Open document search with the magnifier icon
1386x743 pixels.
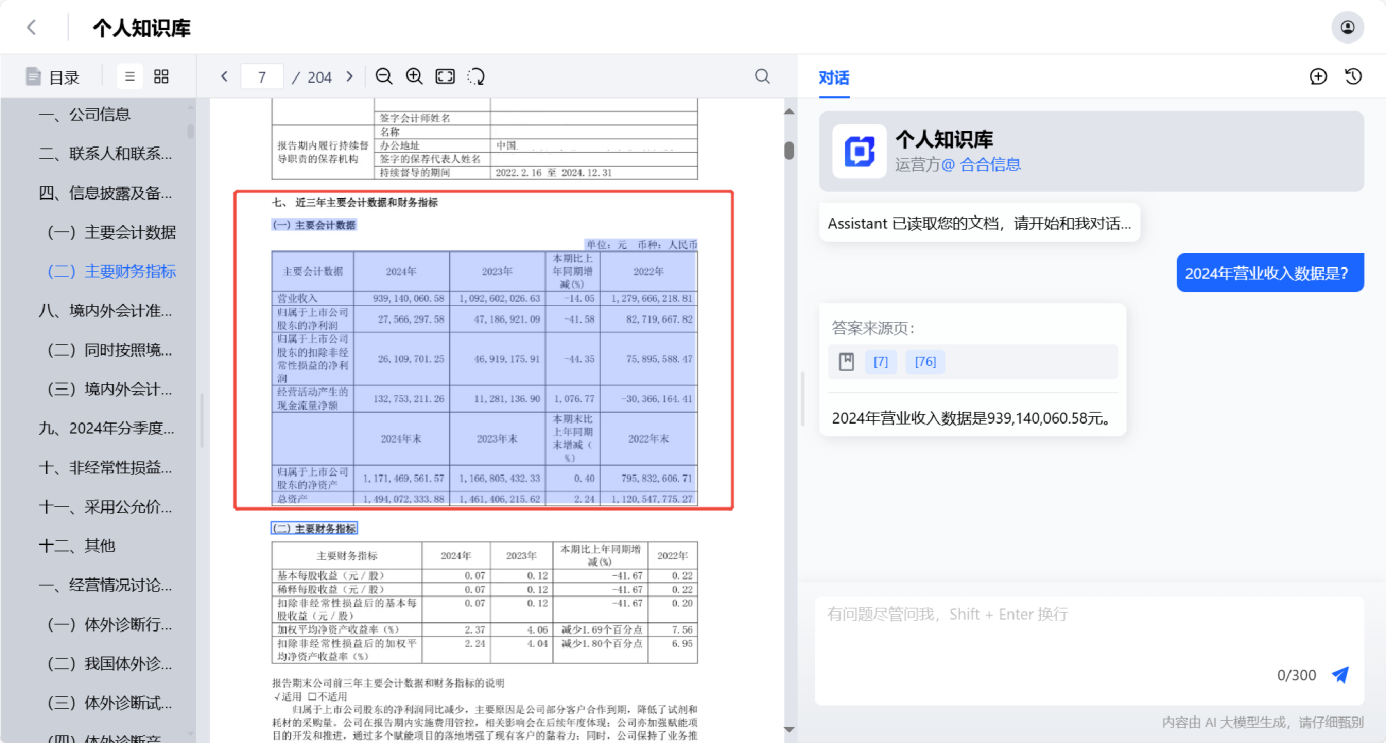(762, 76)
